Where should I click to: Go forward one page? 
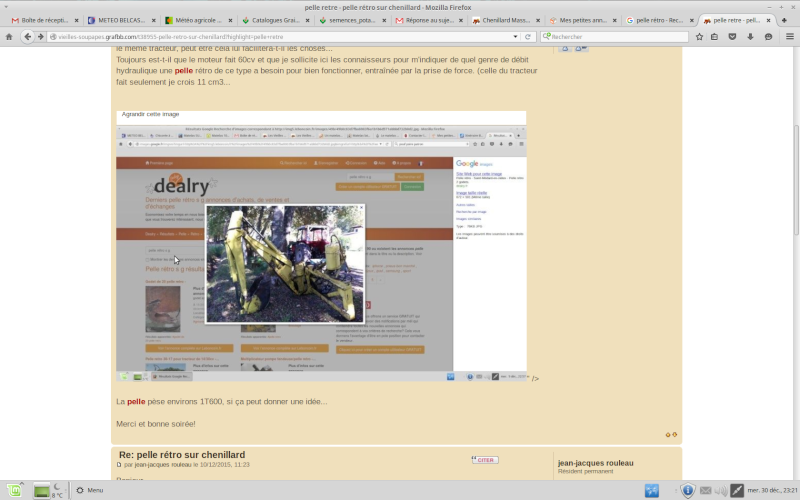pyautogui.click(x=40, y=37)
